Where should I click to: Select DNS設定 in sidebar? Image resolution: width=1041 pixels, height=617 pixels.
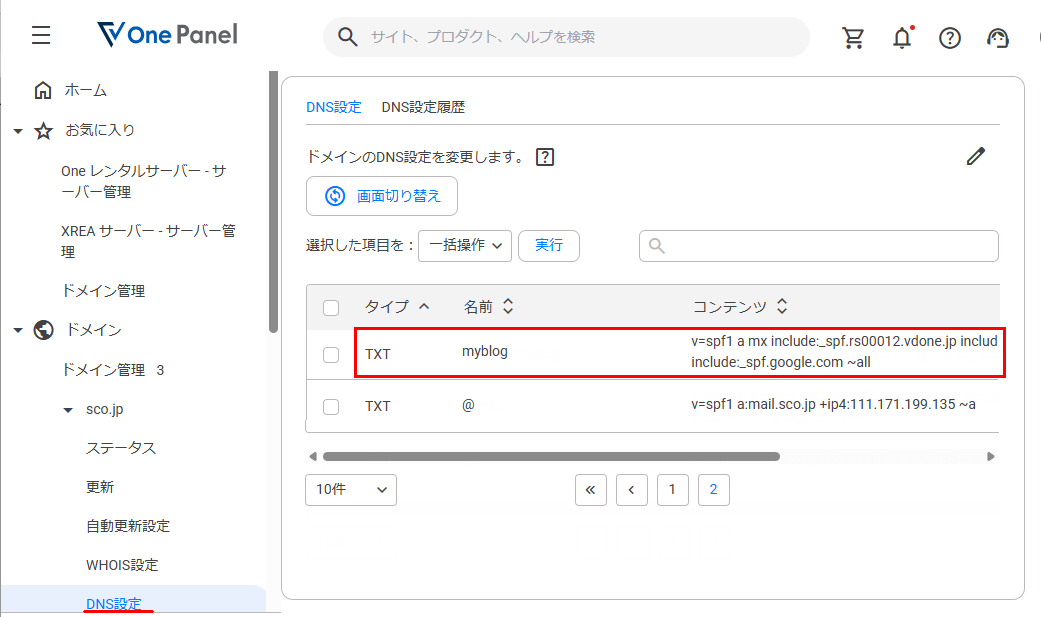tap(114, 604)
